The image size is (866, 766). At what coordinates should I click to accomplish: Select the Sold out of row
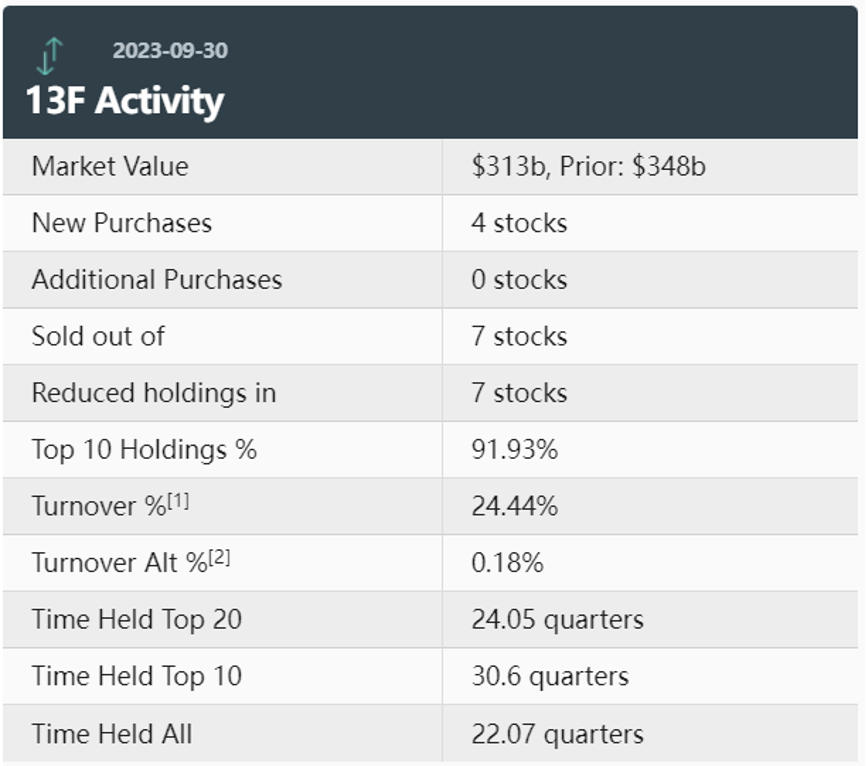[x=98, y=336]
